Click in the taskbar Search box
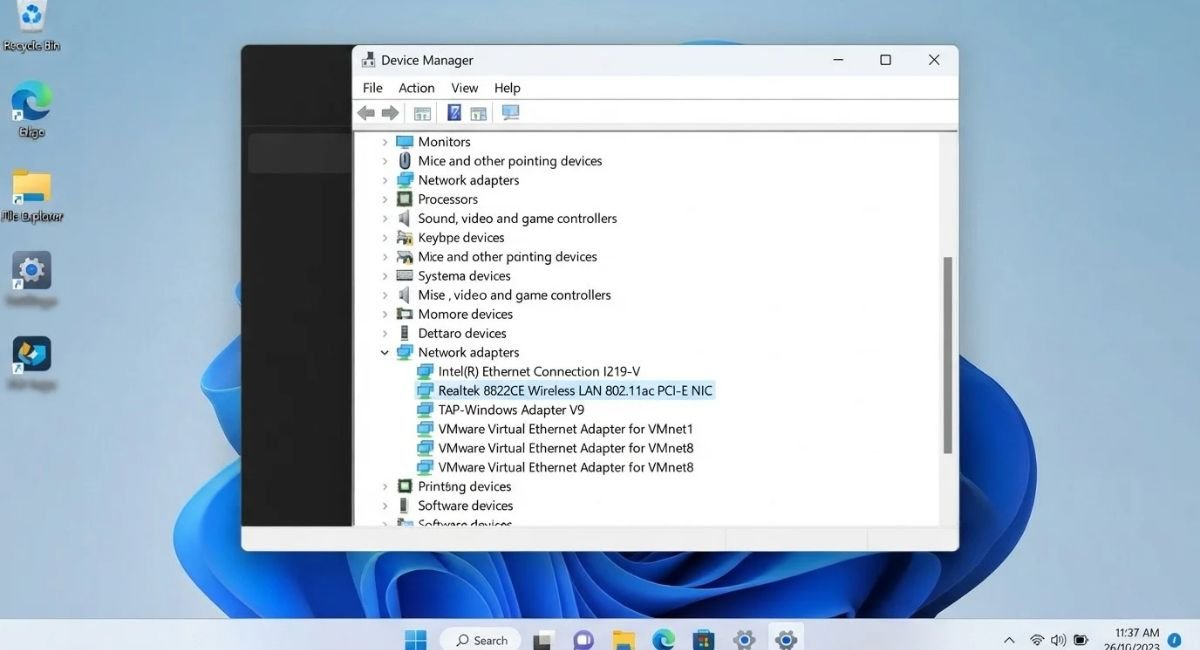This screenshot has height=650, width=1200. (x=482, y=640)
